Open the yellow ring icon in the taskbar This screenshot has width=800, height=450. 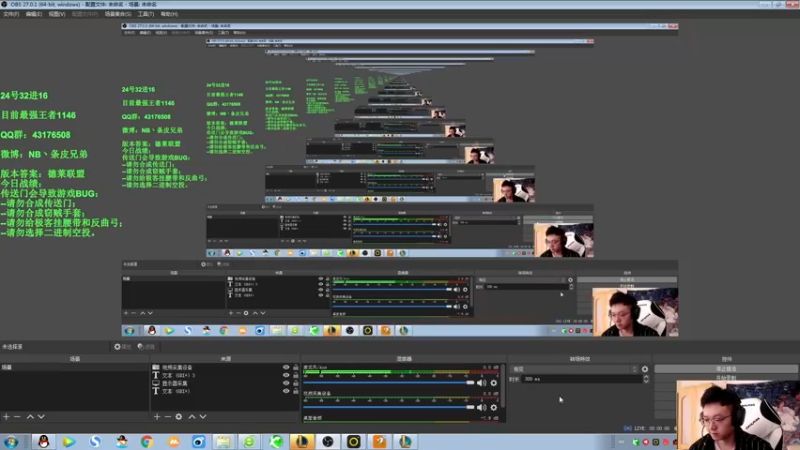point(354,441)
